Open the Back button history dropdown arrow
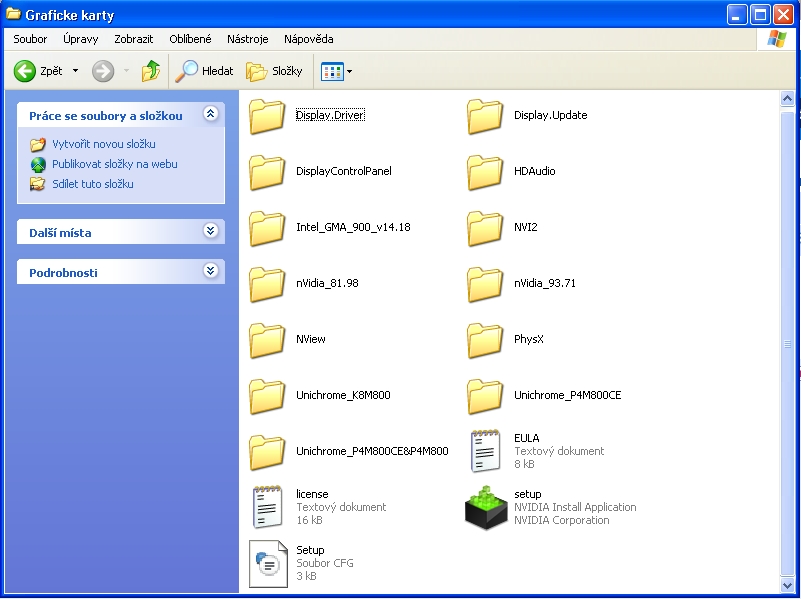This screenshot has width=801, height=599. [x=73, y=71]
